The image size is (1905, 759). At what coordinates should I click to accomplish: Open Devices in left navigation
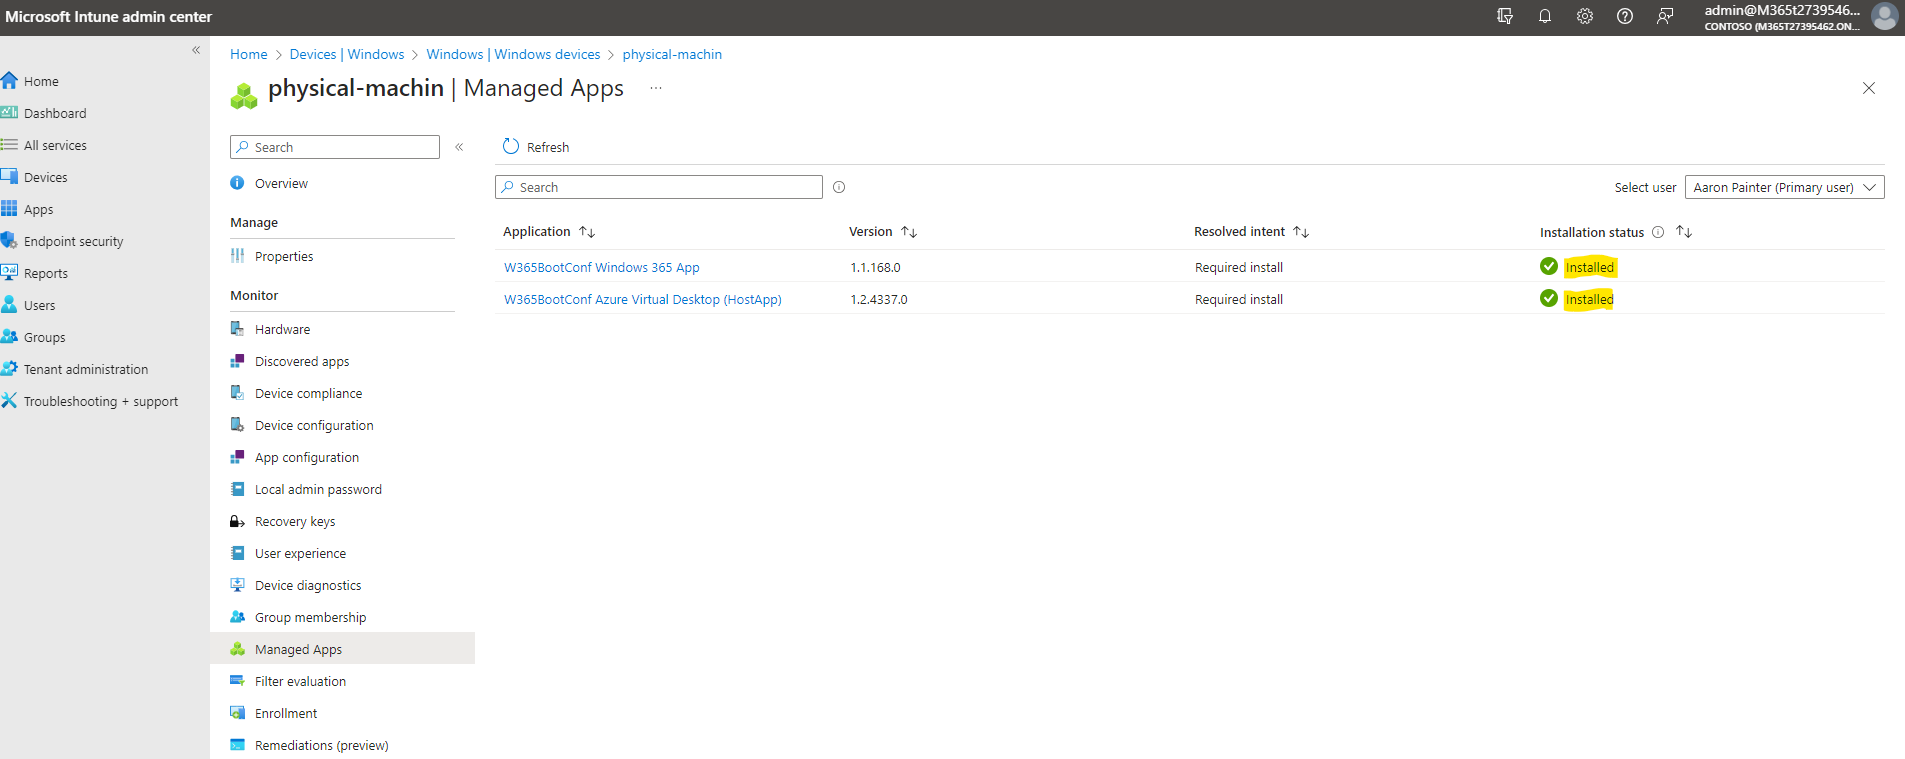45,177
